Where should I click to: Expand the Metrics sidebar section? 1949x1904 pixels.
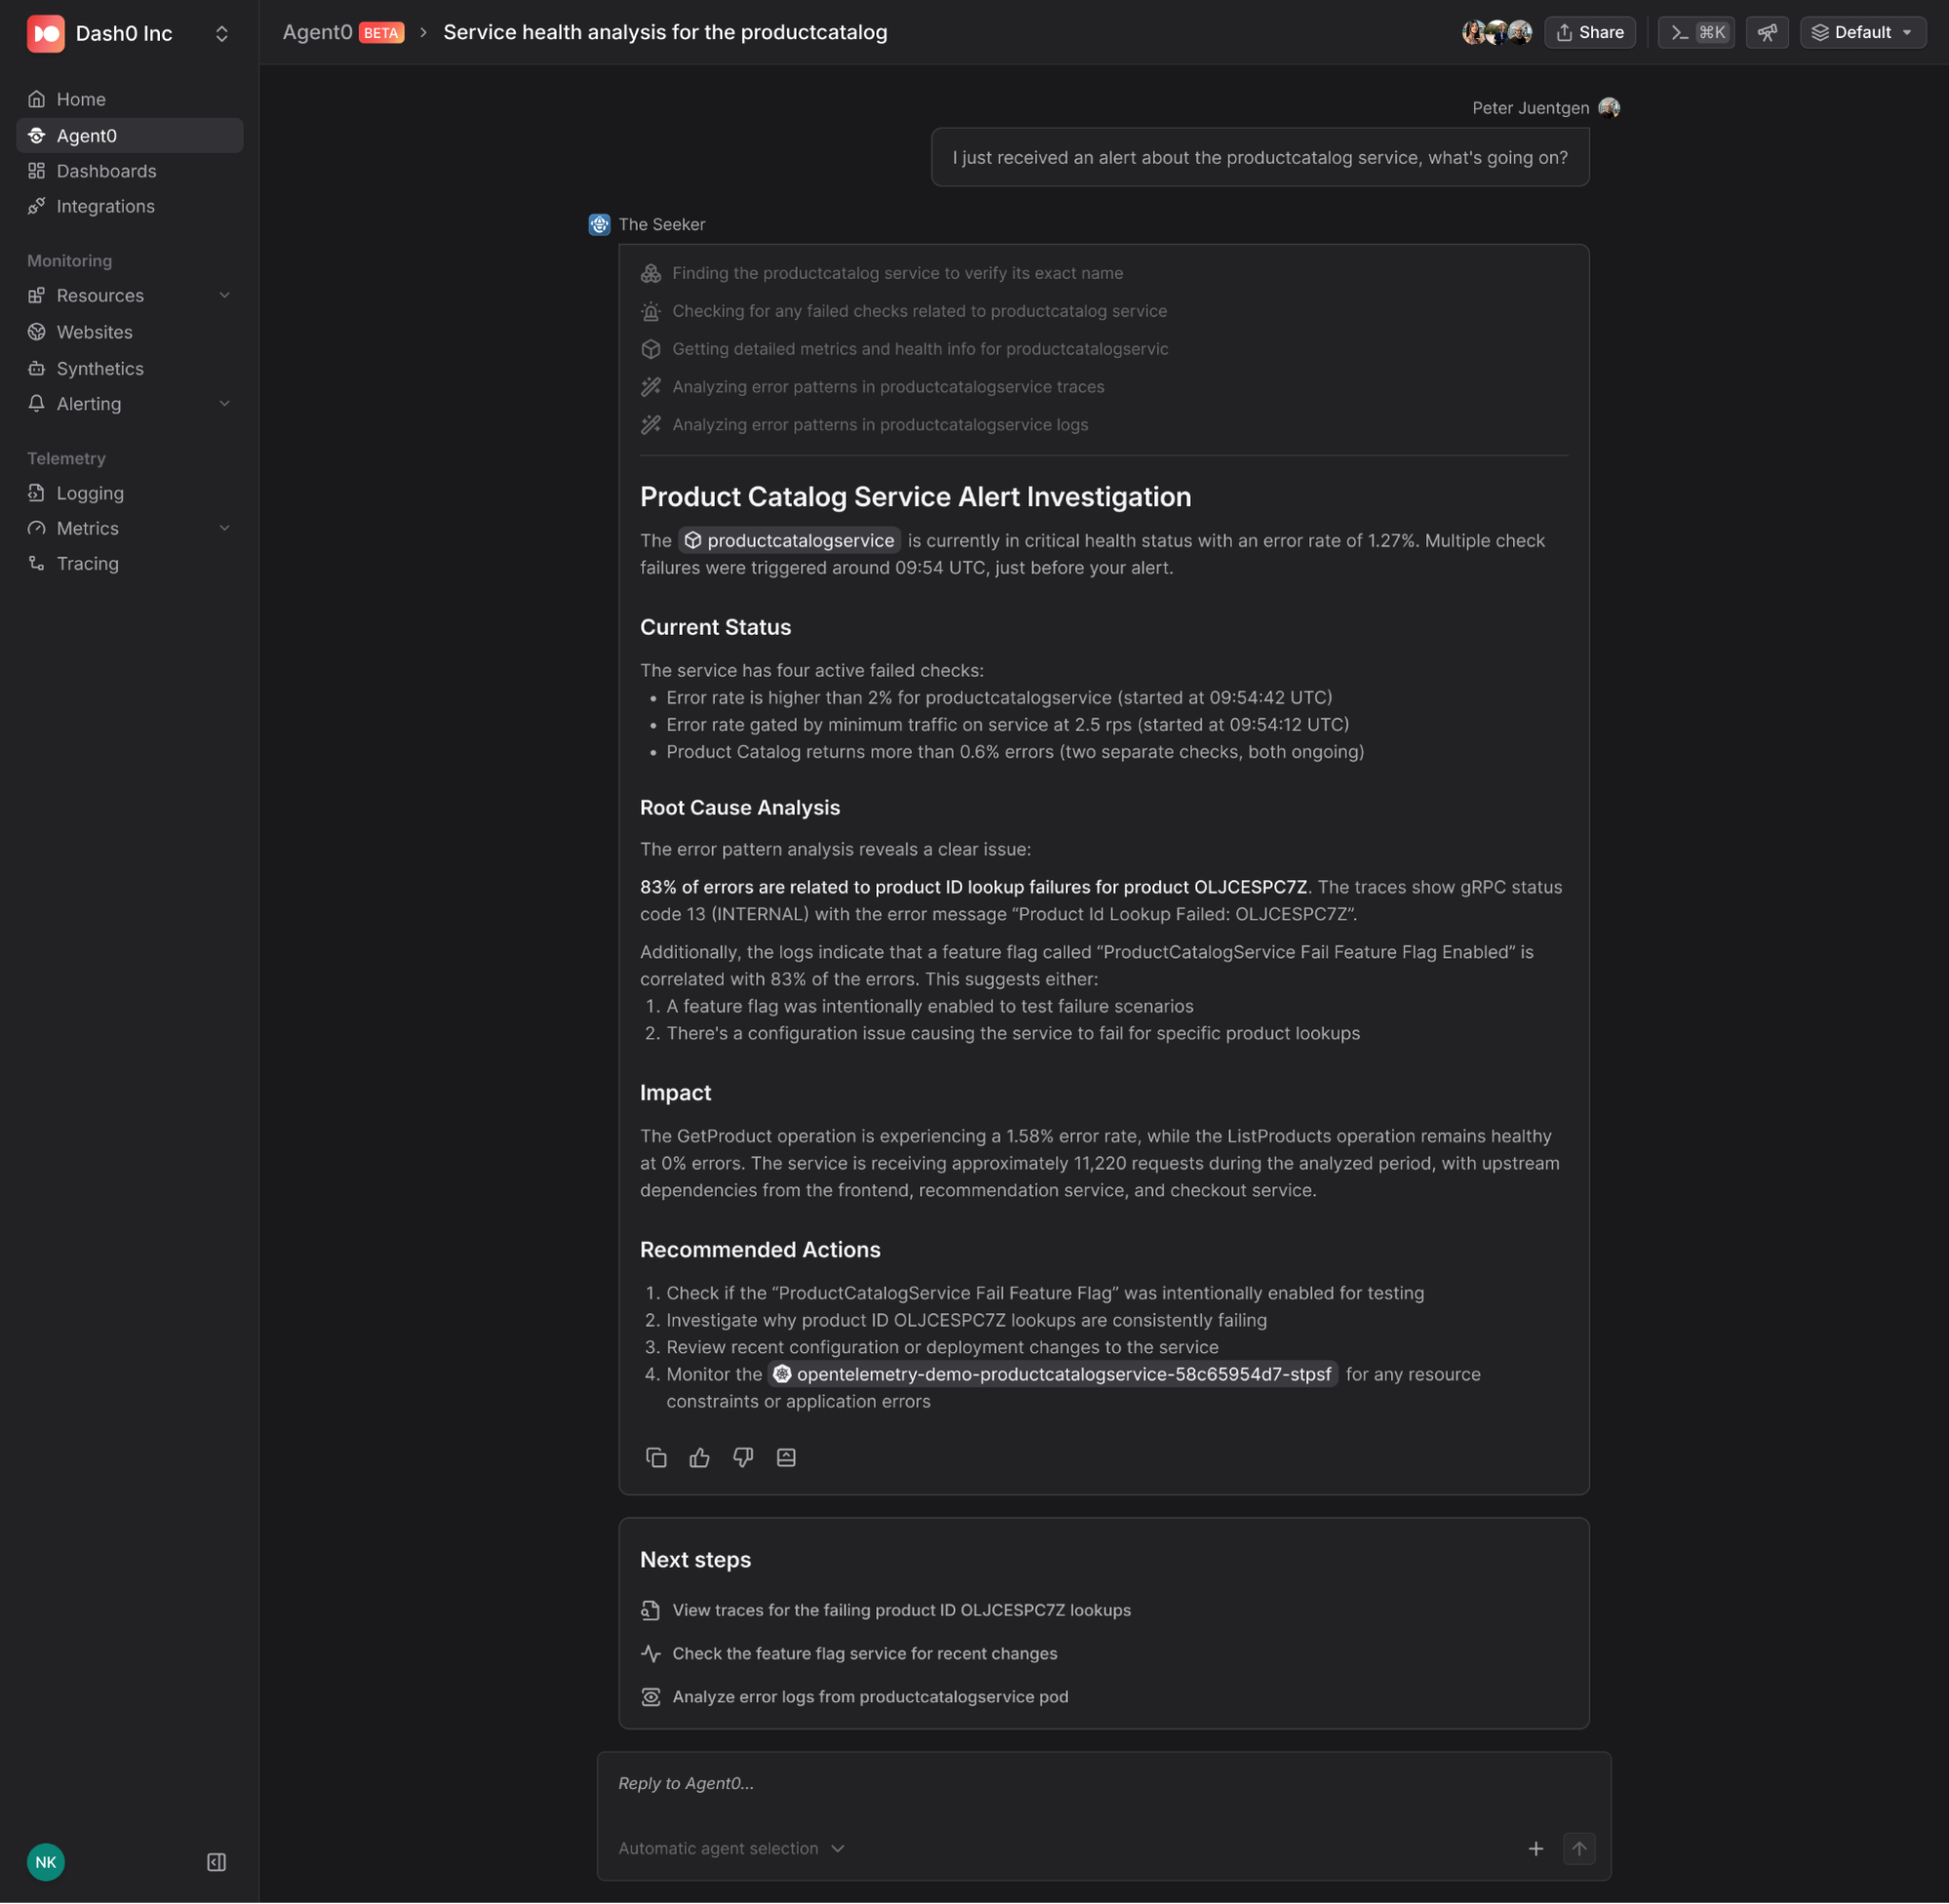224,528
